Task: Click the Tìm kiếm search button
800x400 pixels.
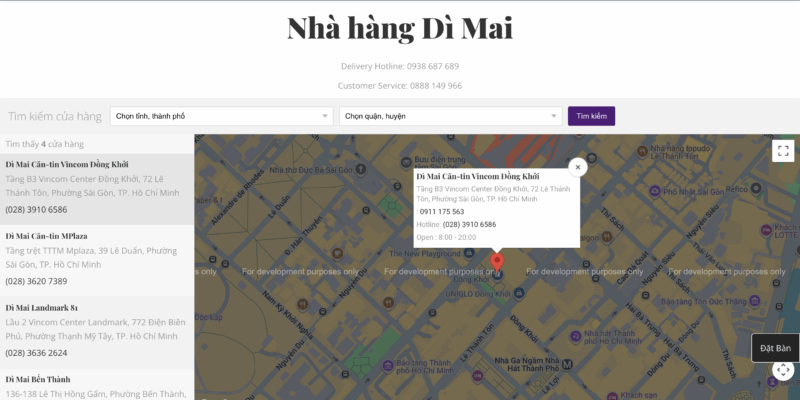Action: tap(591, 116)
